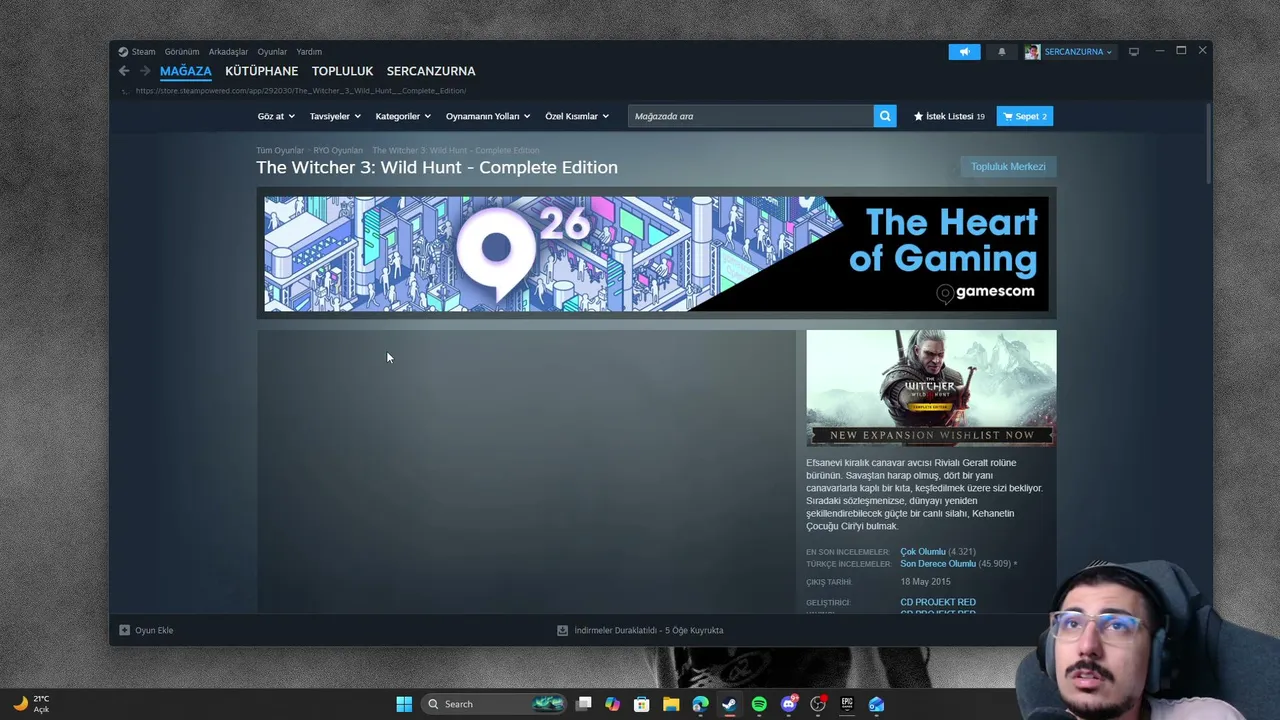This screenshot has height=720, width=1280.
Task: Open İstek Listesi wishlist
Action: [949, 116]
